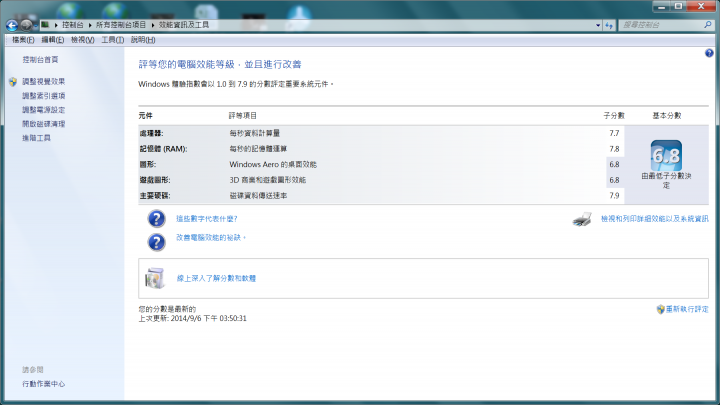Click the 記憶體 (RAM): row label

[163, 149]
